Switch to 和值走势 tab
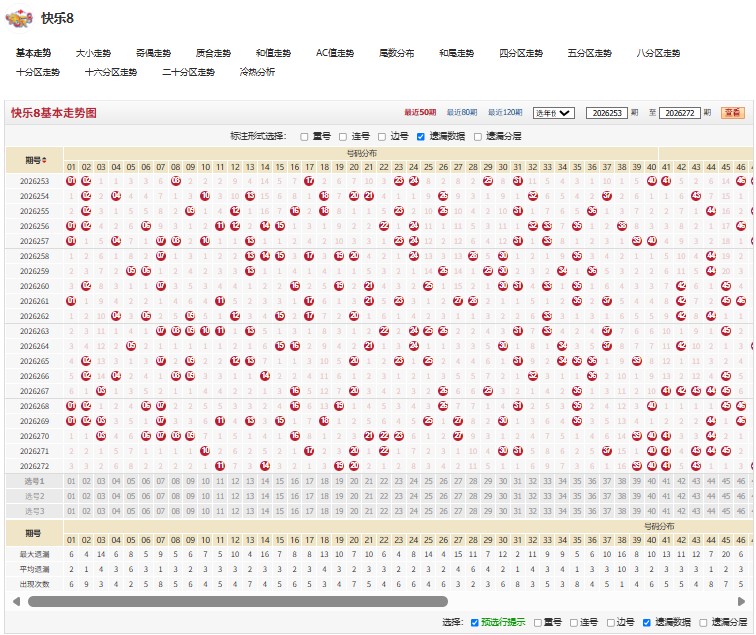Viewport: 756px width, 635px height. (273, 53)
